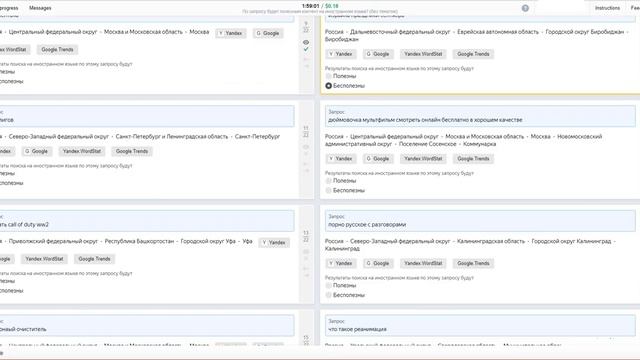
Task: Select Бесполезны for the Калининград query
Action: [329, 295]
